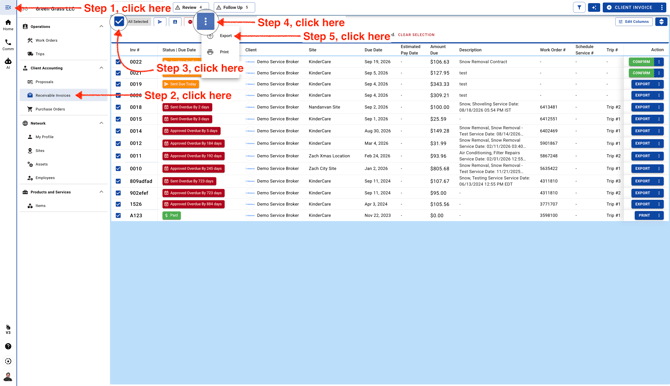This screenshot has height=386, width=670.
Task: Open the Review alerts tab
Action: click(x=191, y=7)
